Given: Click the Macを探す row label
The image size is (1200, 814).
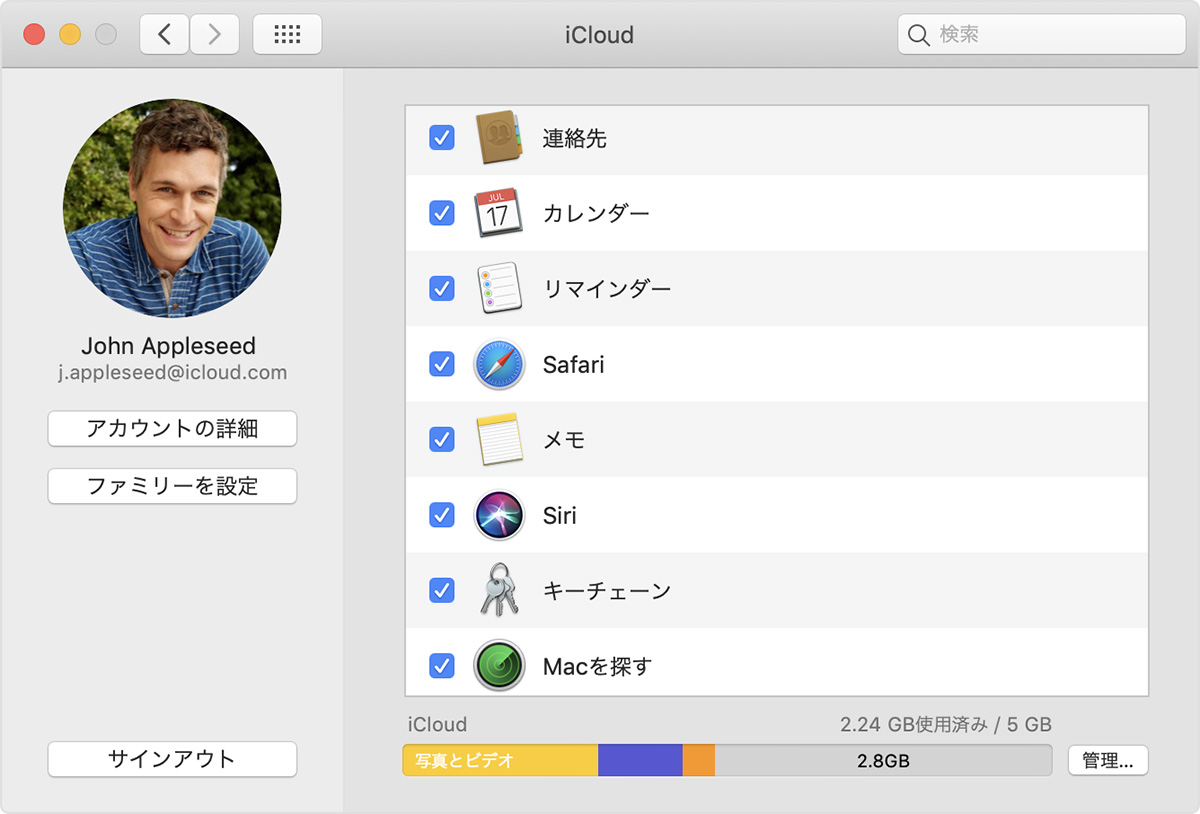Looking at the screenshot, I should (597, 665).
